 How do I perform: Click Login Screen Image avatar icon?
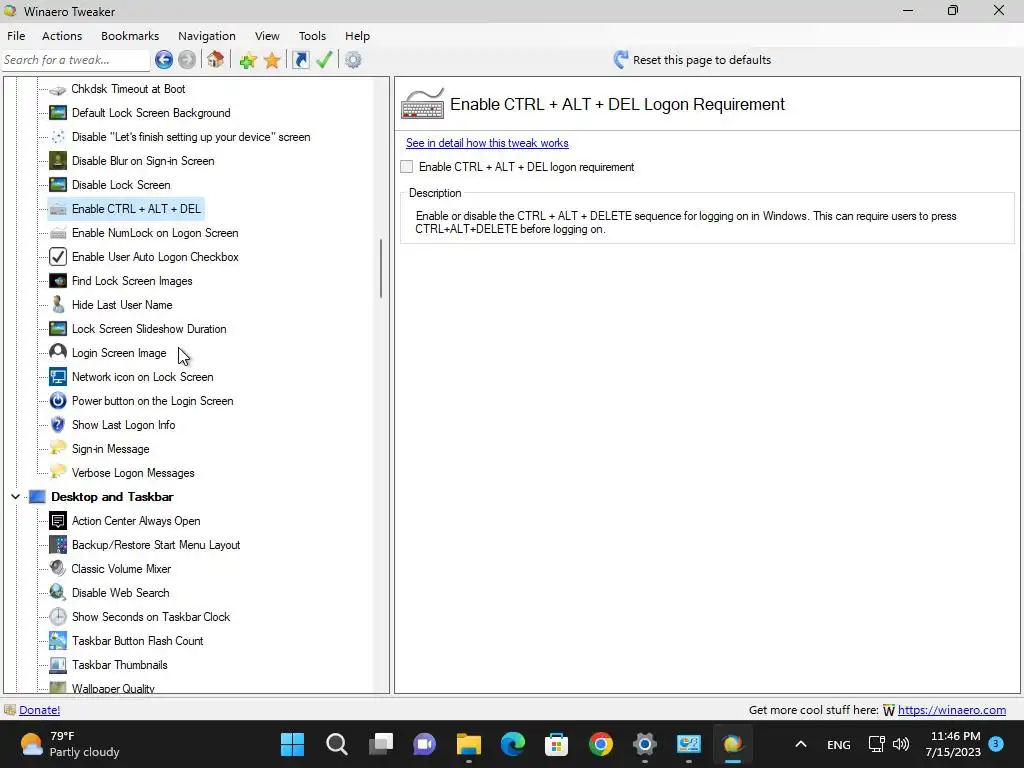pyautogui.click(x=57, y=353)
